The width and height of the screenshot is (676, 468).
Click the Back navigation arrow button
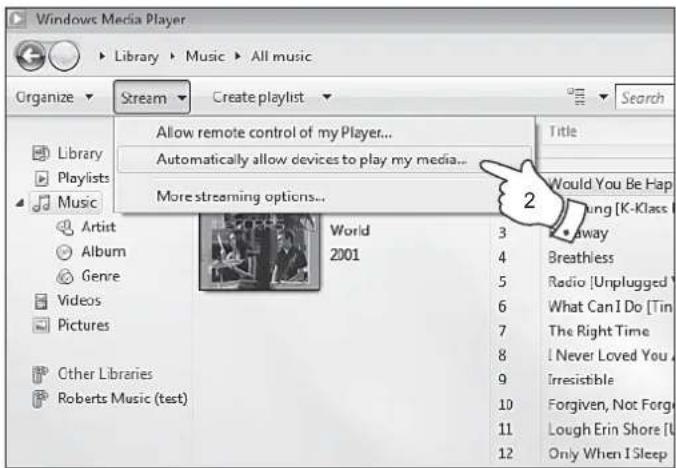30,56
